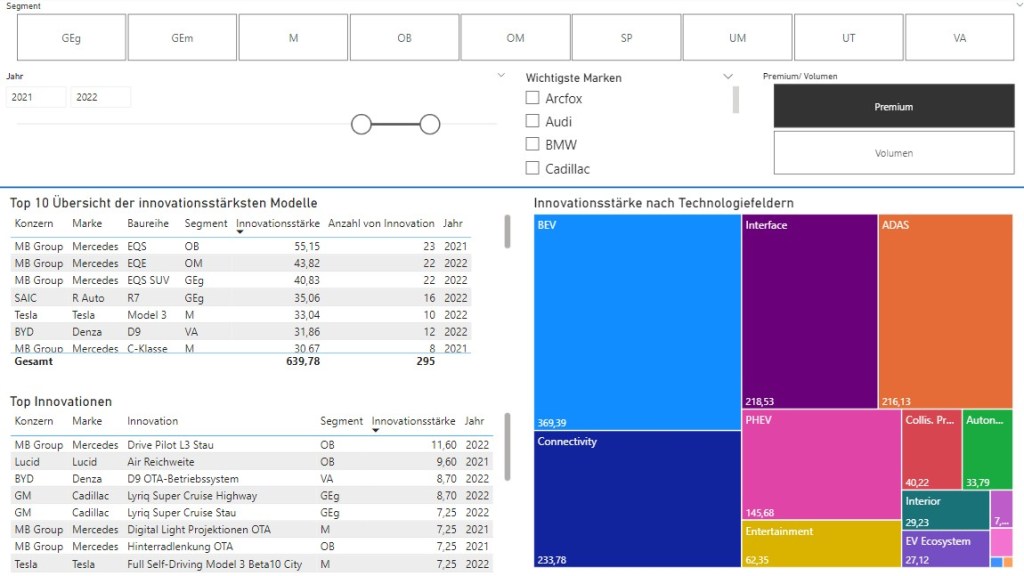This screenshot has width=1024, height=576.
Task: Highlight the orange ADAS treemap block
Action: point(944,310)
